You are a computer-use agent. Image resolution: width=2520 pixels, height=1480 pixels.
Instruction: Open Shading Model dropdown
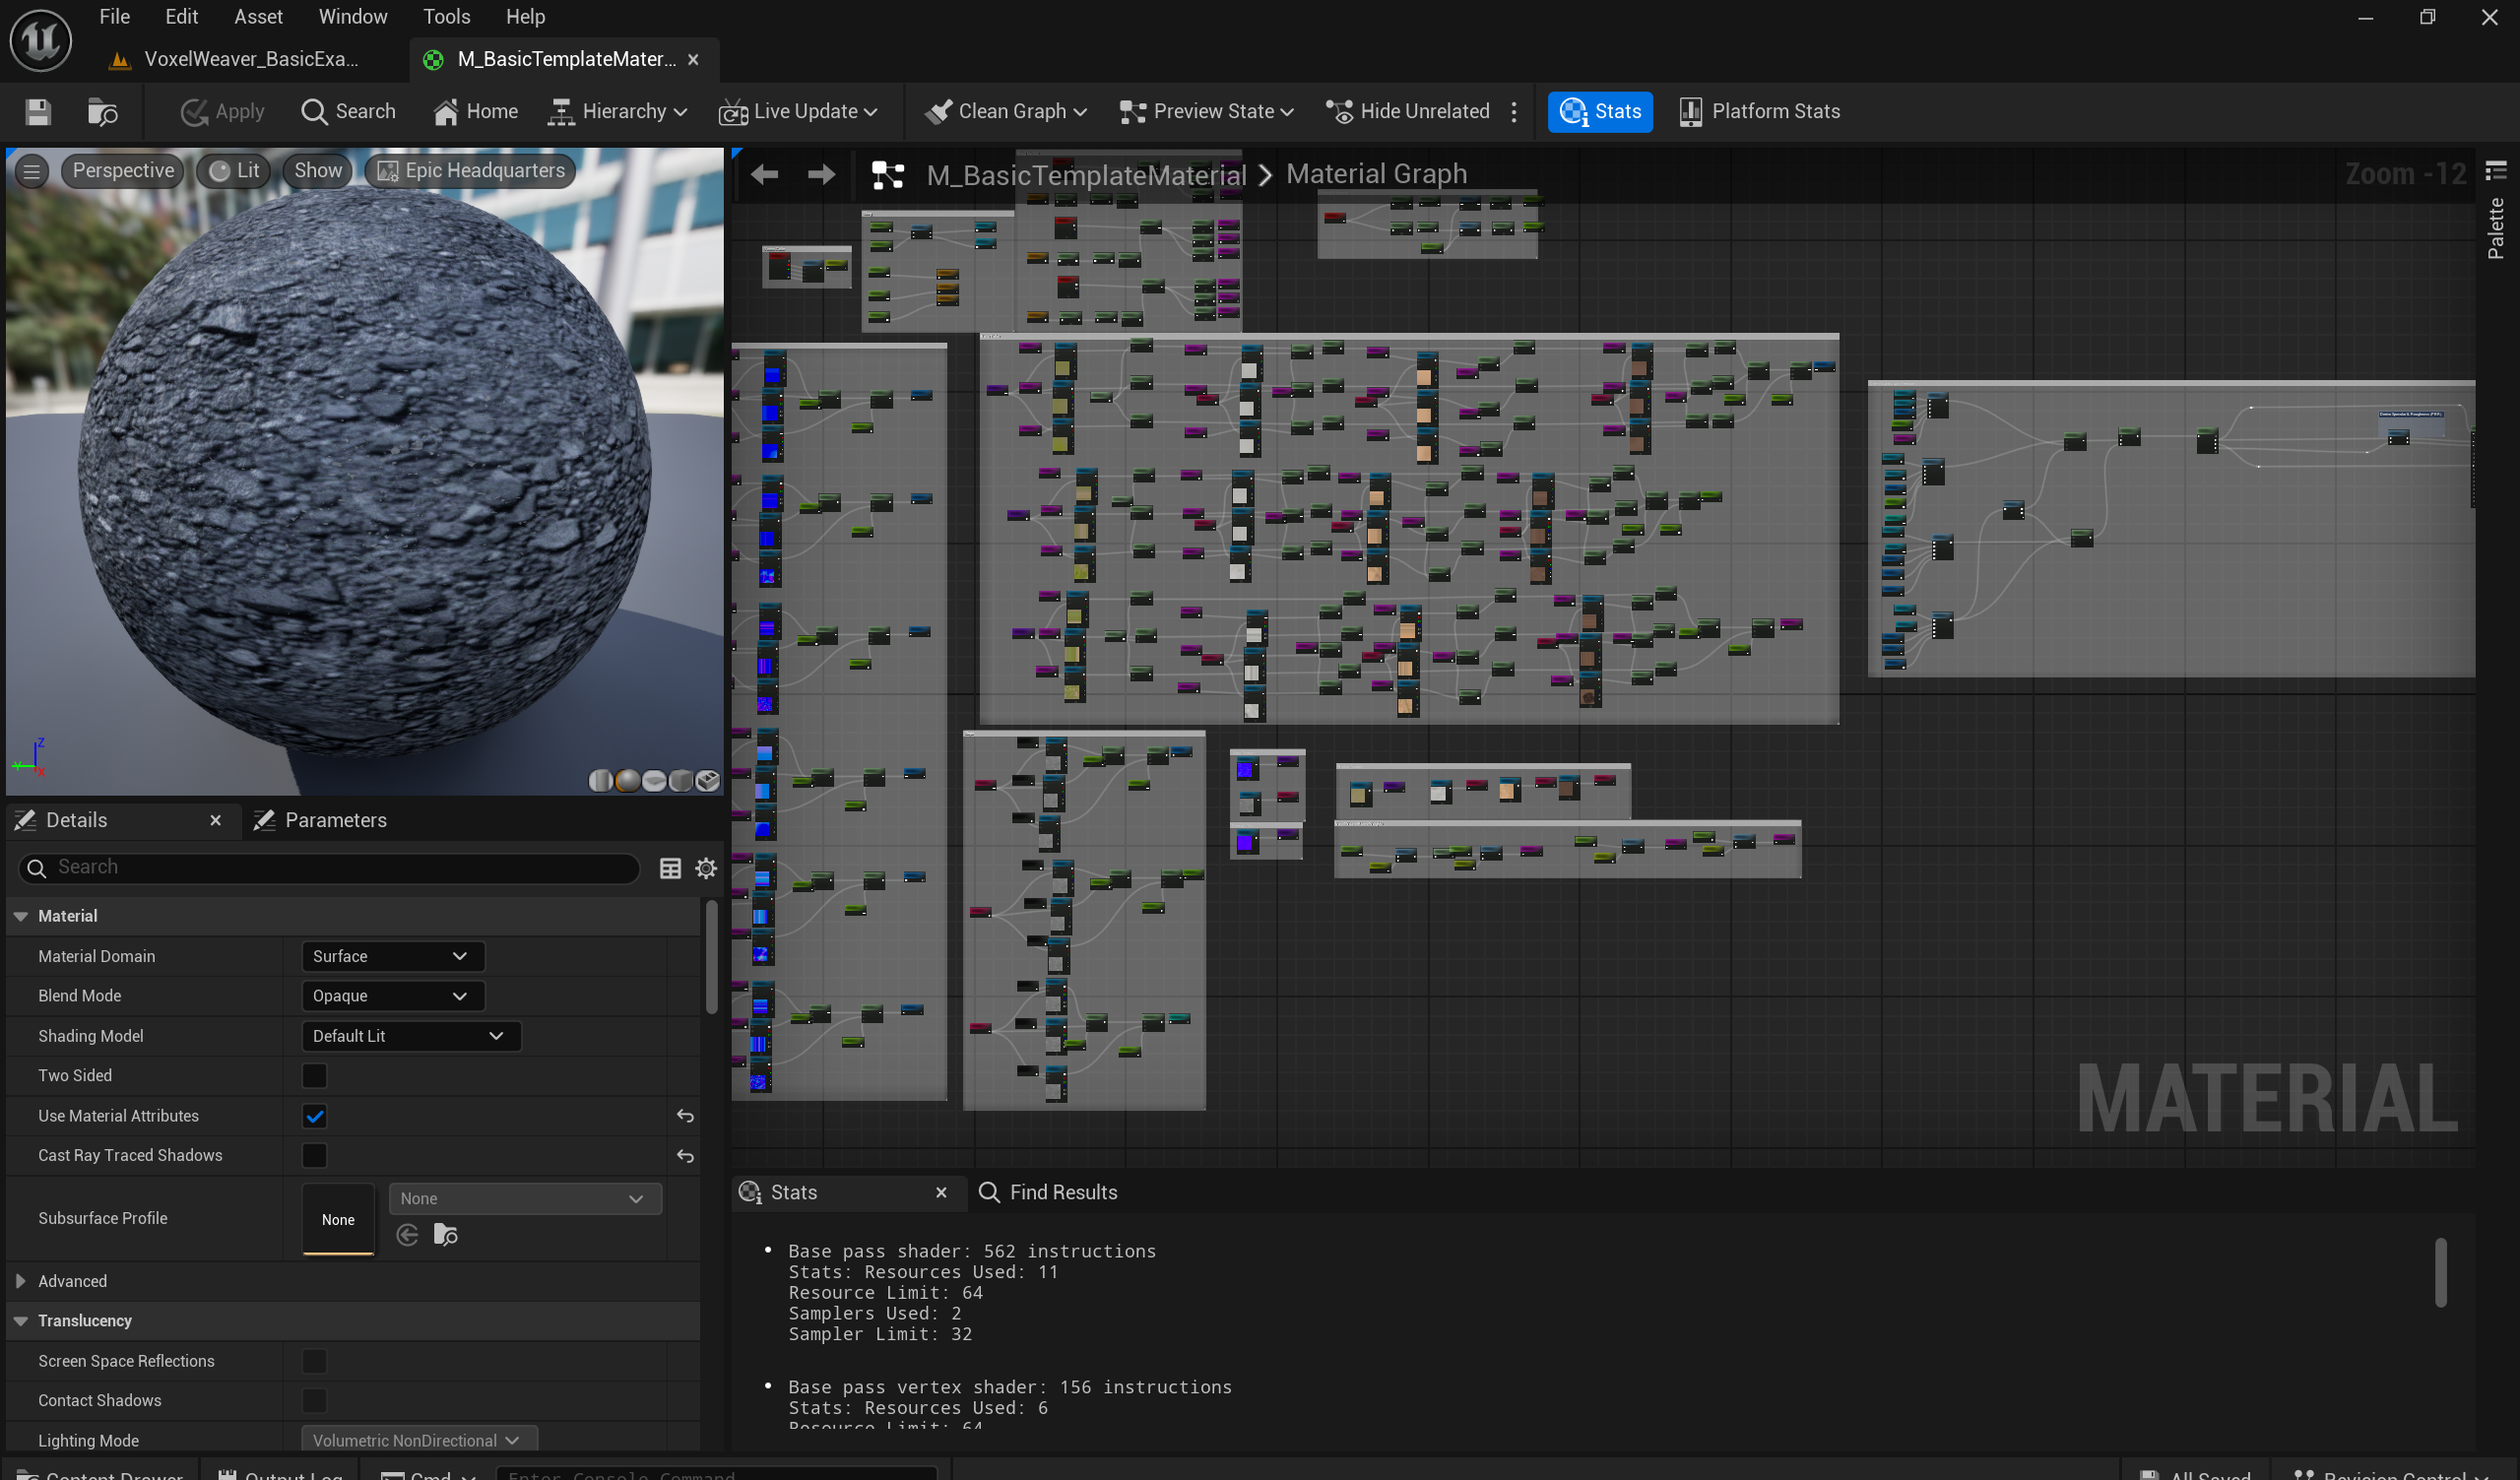[x=410, y=1036]
